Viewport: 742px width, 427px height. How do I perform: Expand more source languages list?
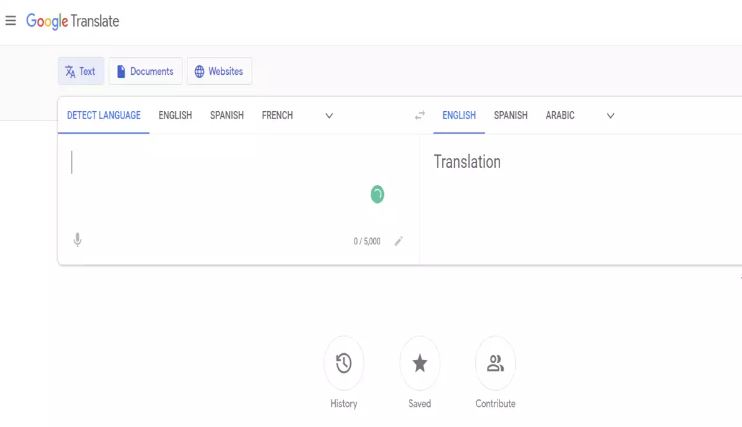point(329,116)
